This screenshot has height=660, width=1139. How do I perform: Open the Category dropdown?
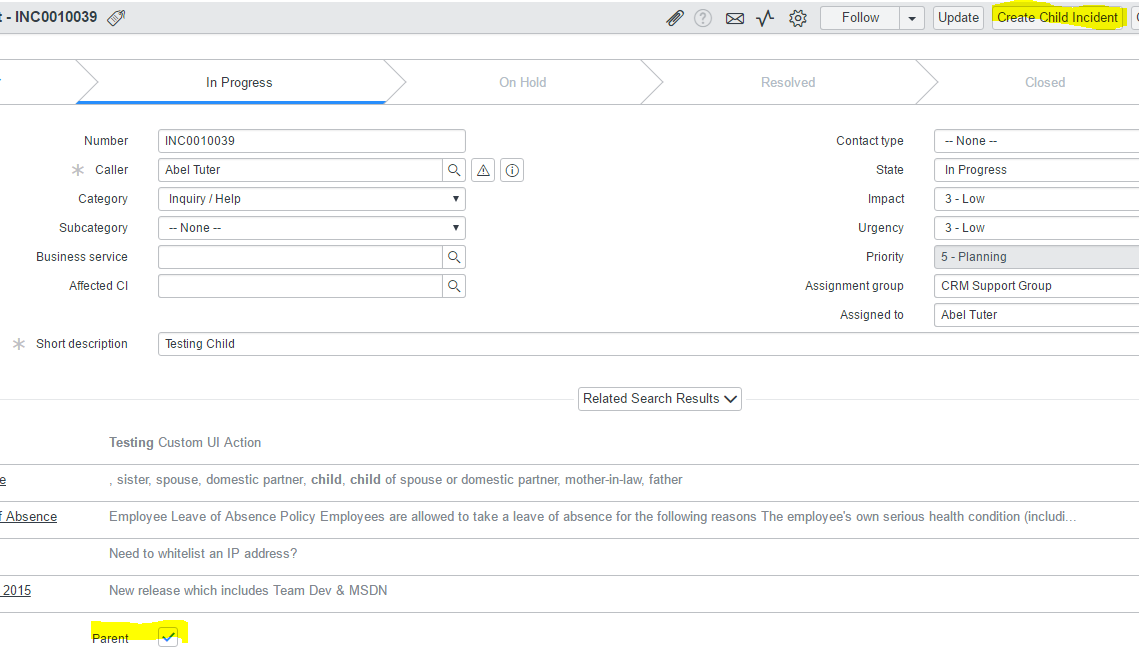coord(312,199)
